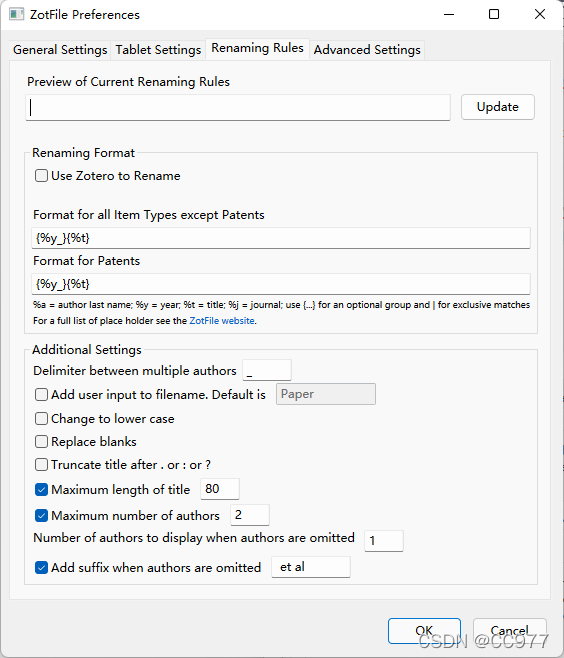The image size is (564, 658).
Task: Click the authors-to-display value 1
Action: (384, 541)
